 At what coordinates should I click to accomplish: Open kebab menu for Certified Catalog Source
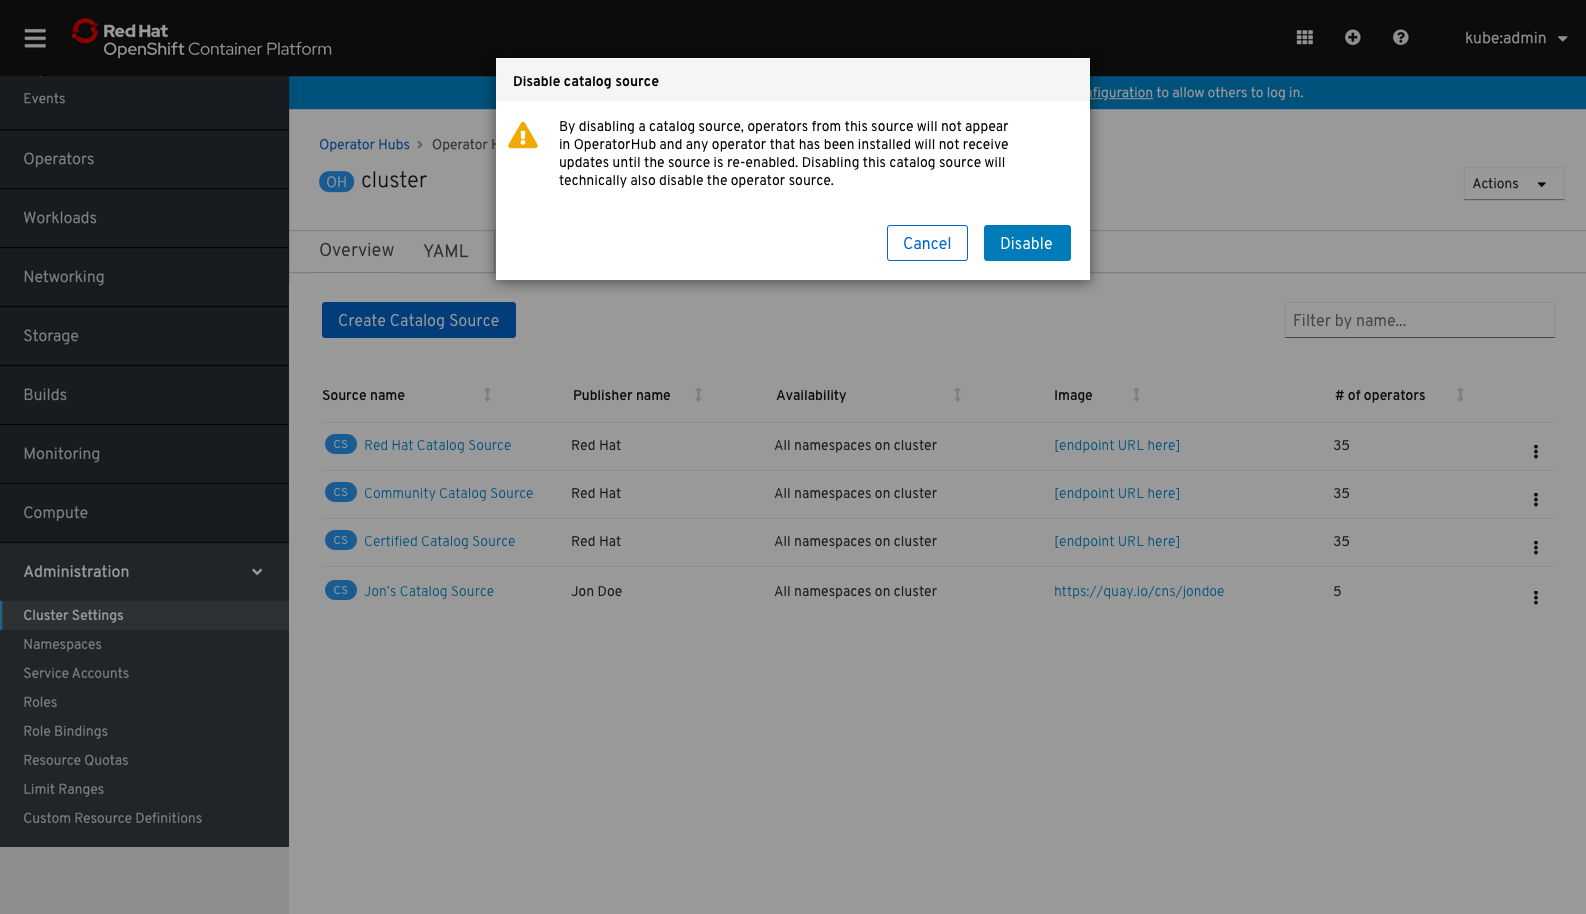click(1536, 547)
